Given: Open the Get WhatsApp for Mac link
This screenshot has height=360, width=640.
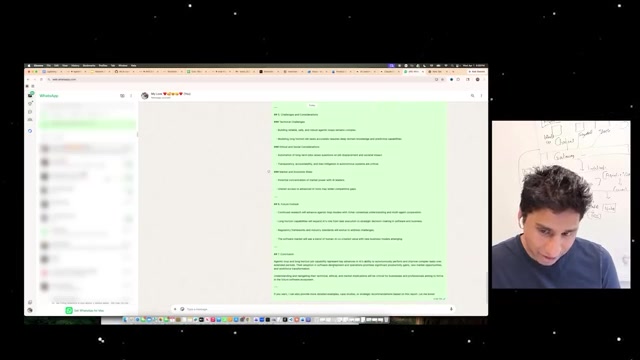Looking at the screenshot, I should point(85,311).
